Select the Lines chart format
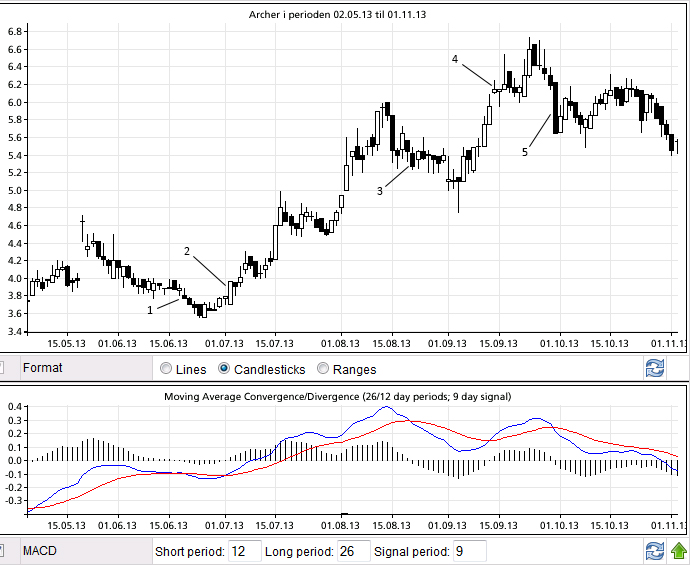This screenshot has width=690, height=565. click(166, 369)
